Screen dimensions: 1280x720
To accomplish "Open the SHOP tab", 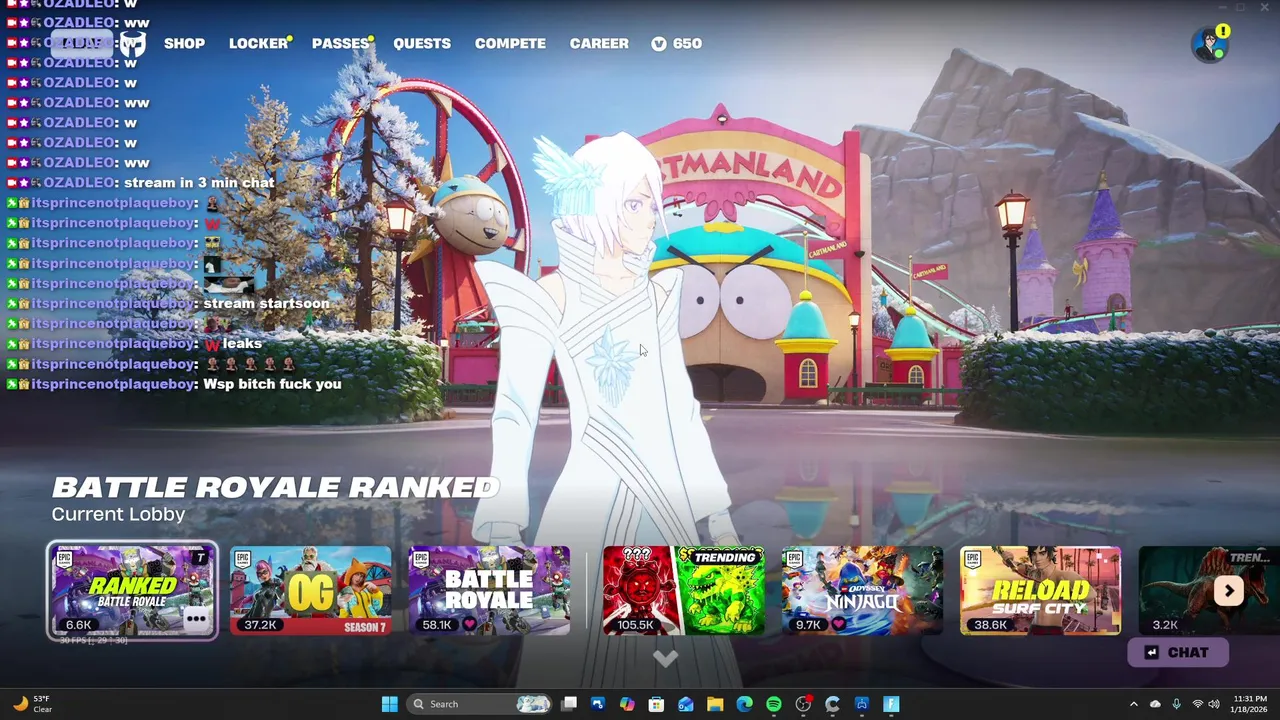I will [184, 43].
